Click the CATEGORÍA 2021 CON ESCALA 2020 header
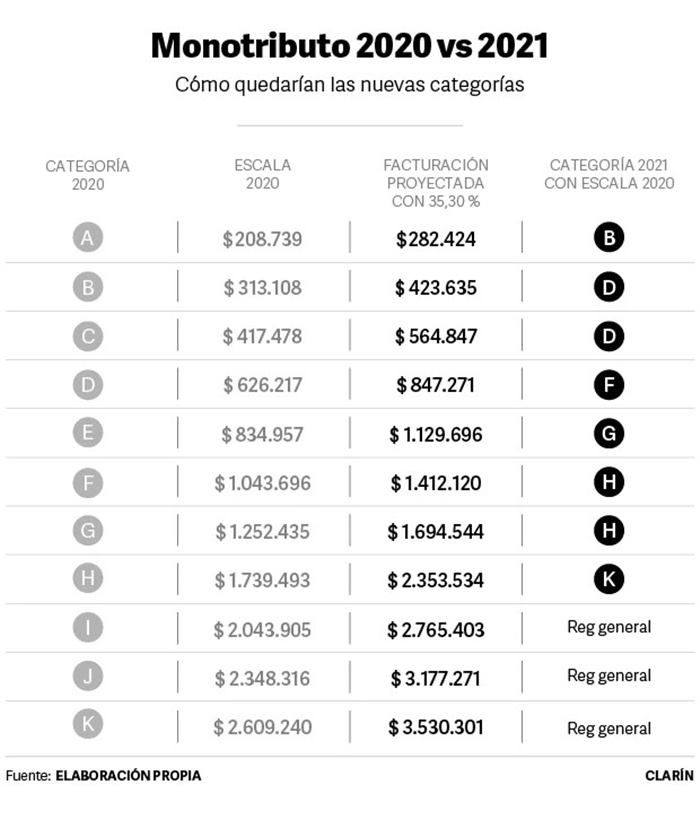 [609, 174]
